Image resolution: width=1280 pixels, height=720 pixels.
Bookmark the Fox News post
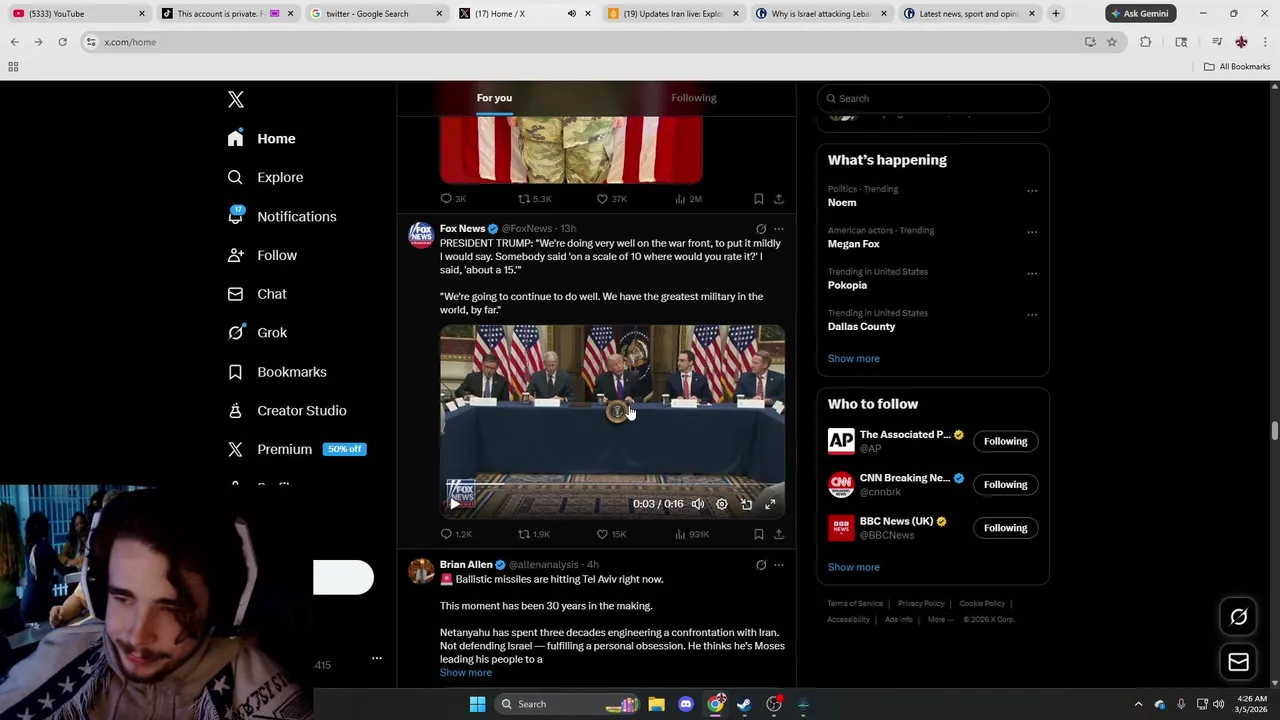pyautogui.click(x=758, y=534)
